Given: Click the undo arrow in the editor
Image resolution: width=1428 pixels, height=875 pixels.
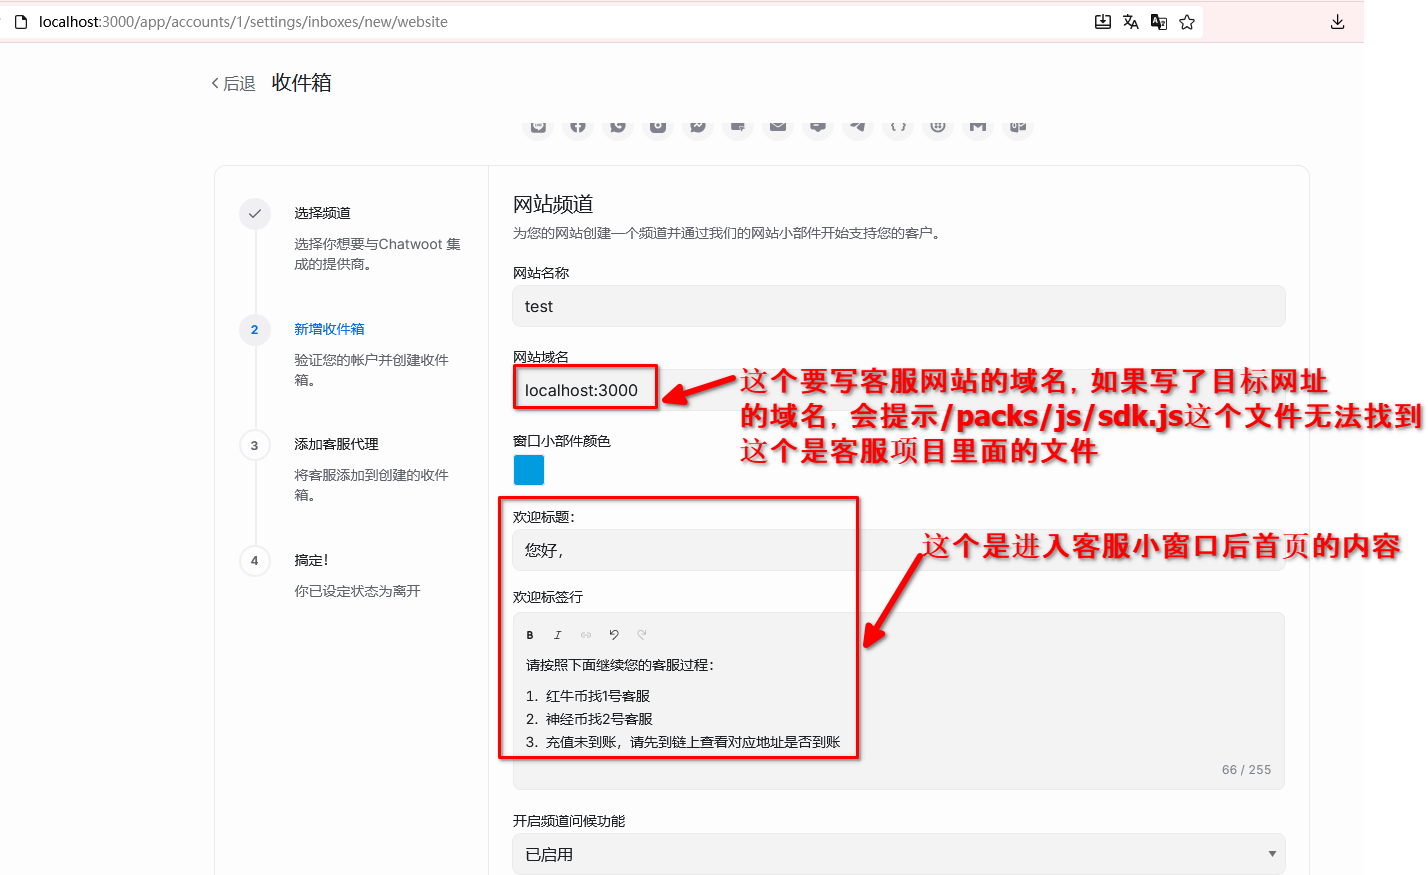Looking at the screenshot, I should point(614,635).
